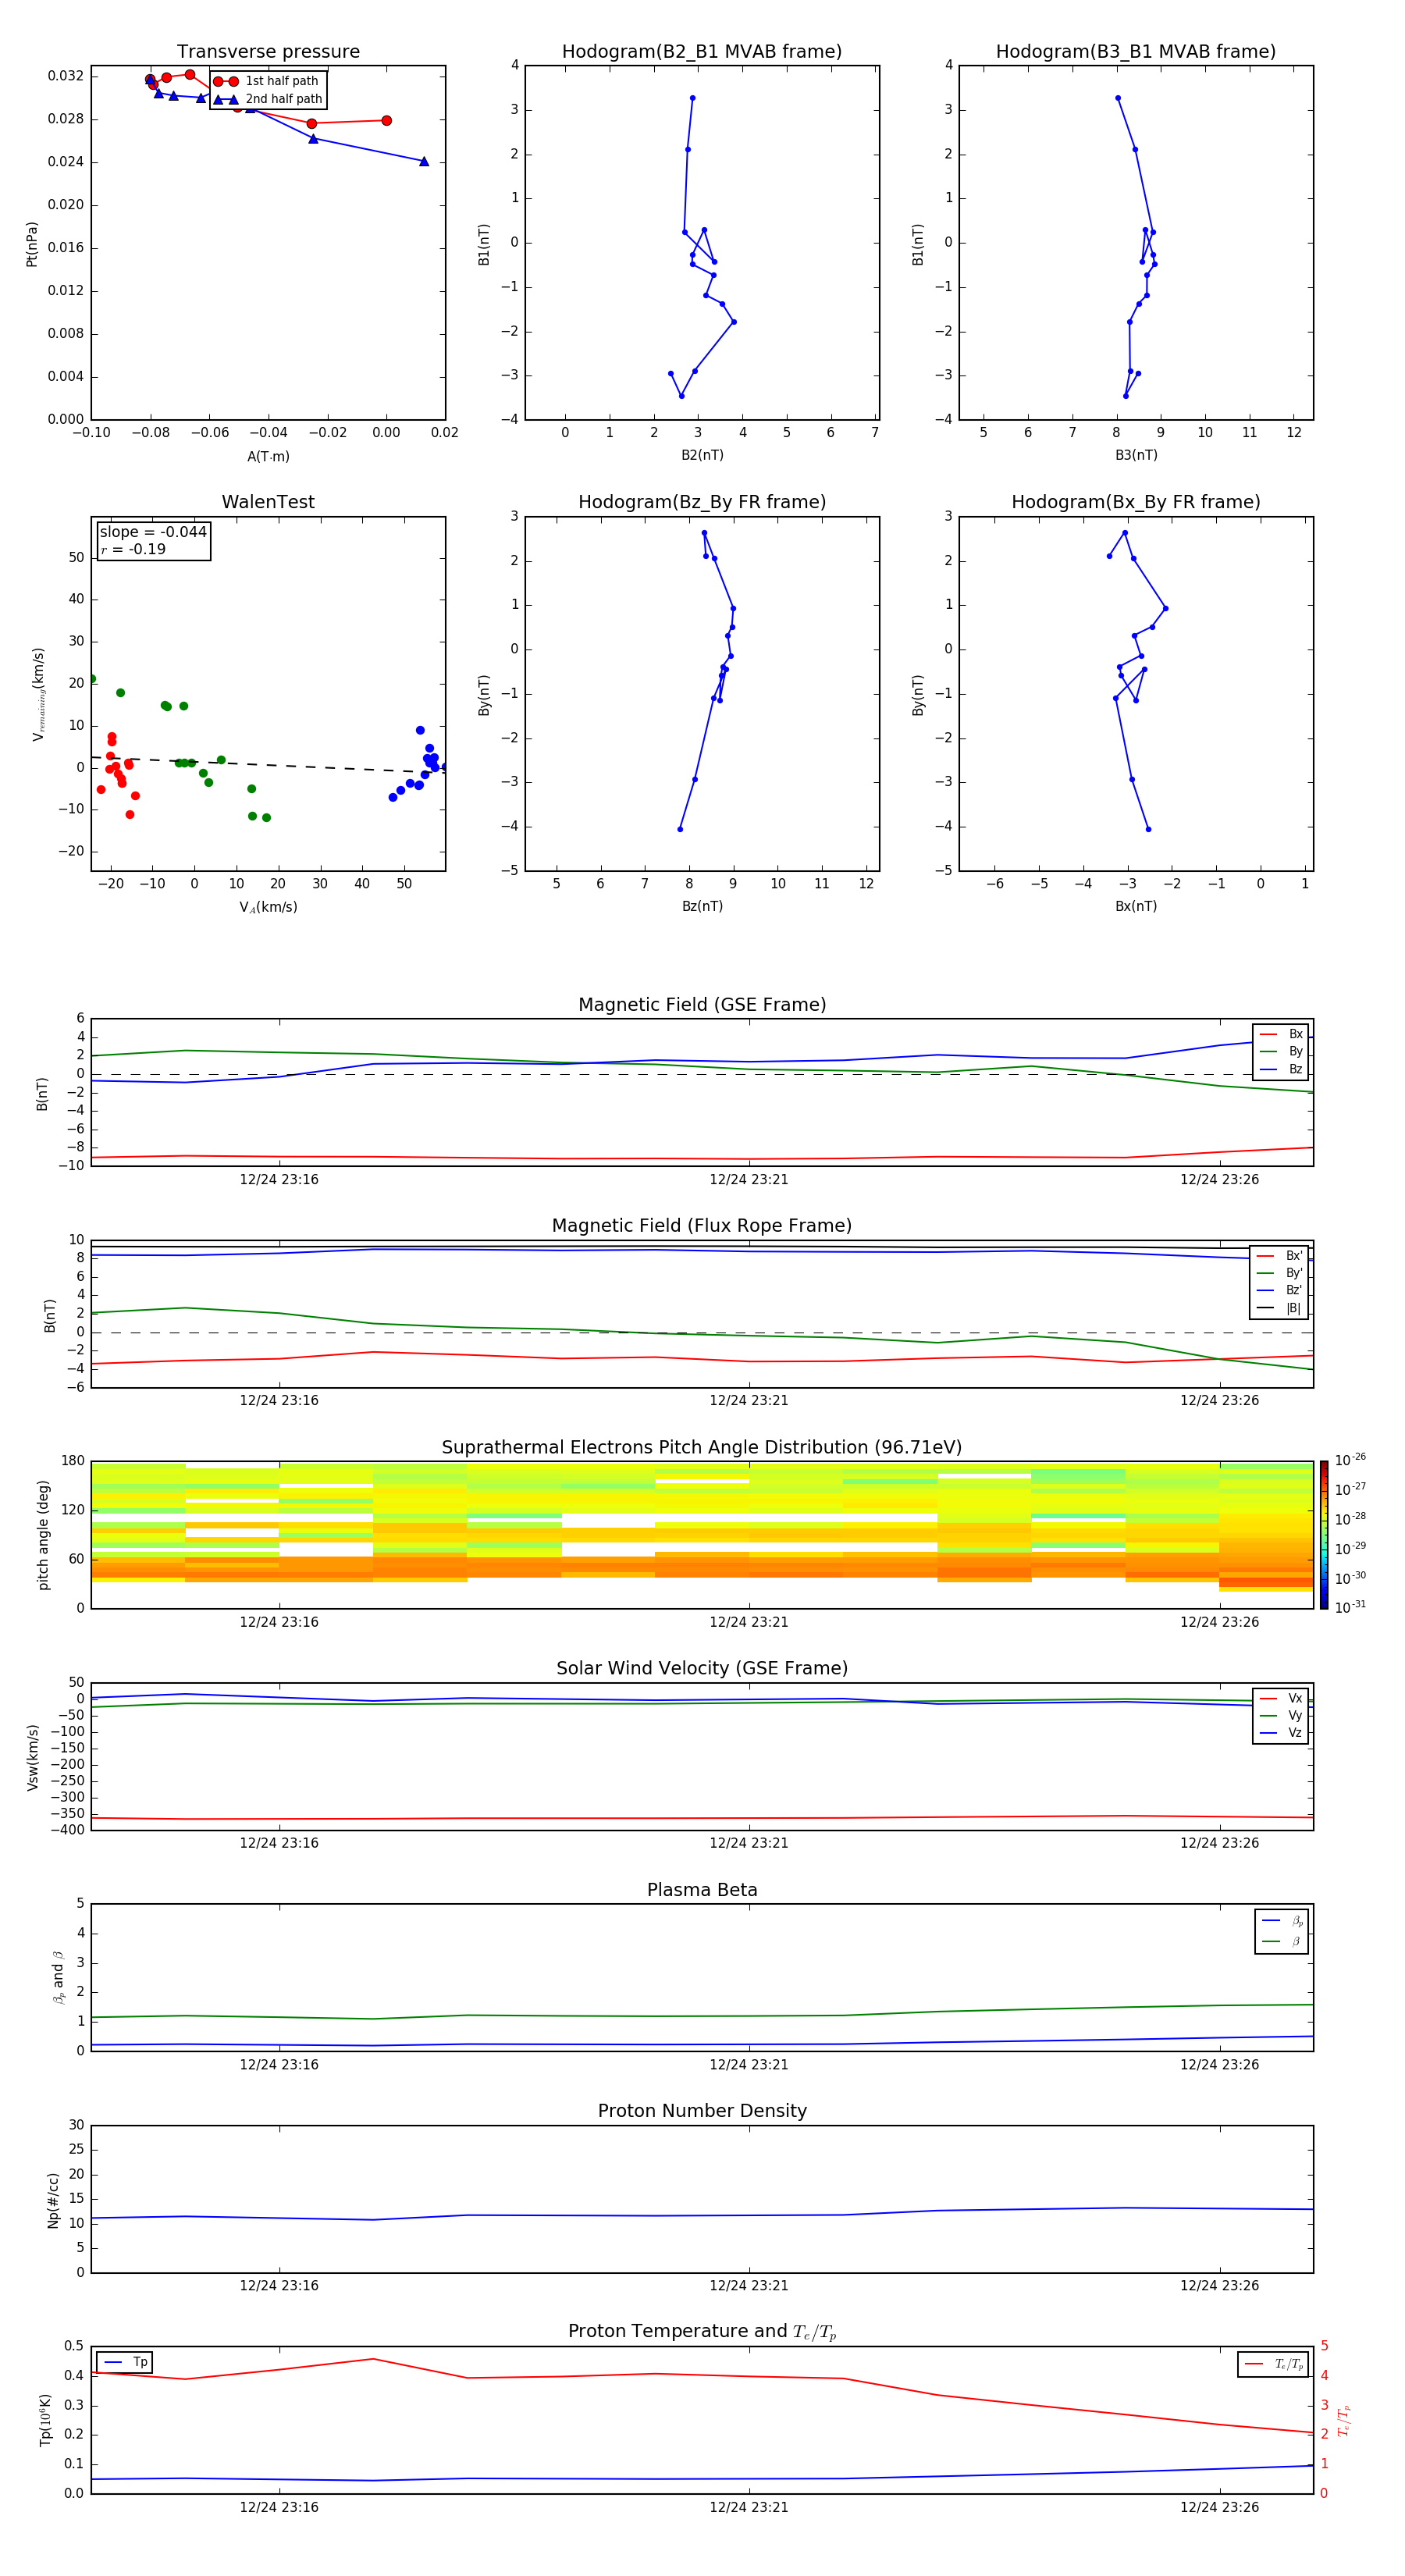
Task: Click the "12/24 23:21" tick under Proton Temperature
Action: 749,2507
